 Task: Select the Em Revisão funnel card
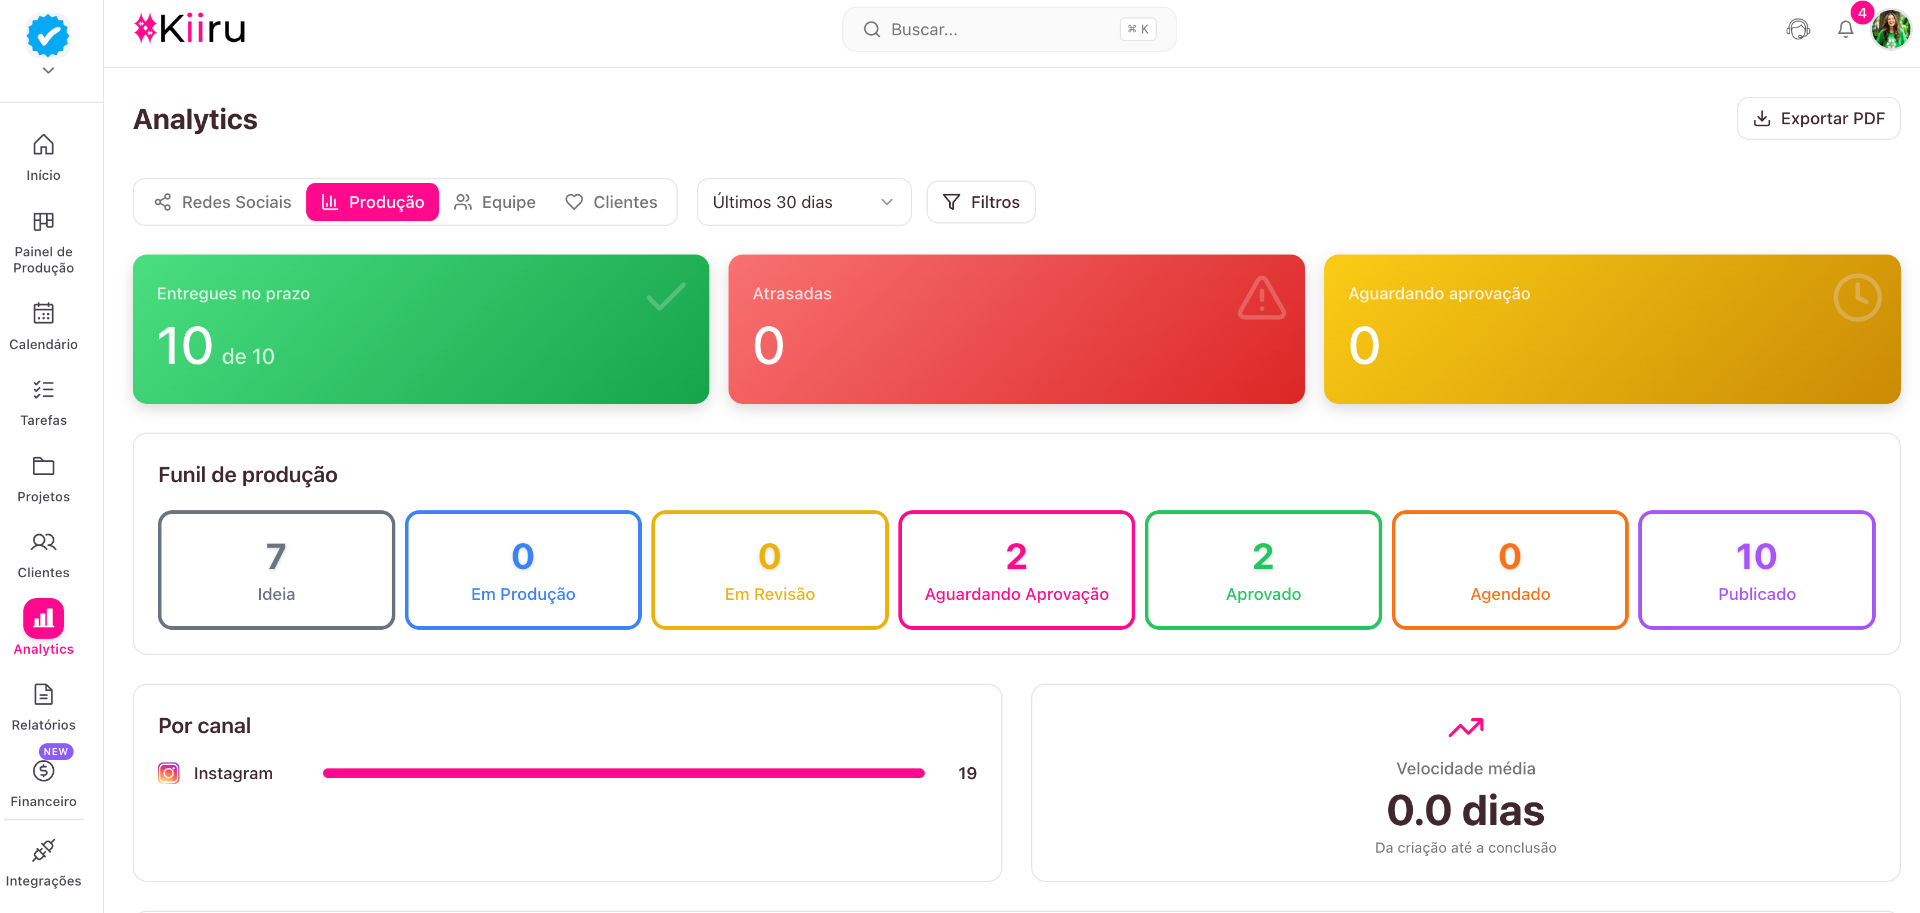pos(770,570)
